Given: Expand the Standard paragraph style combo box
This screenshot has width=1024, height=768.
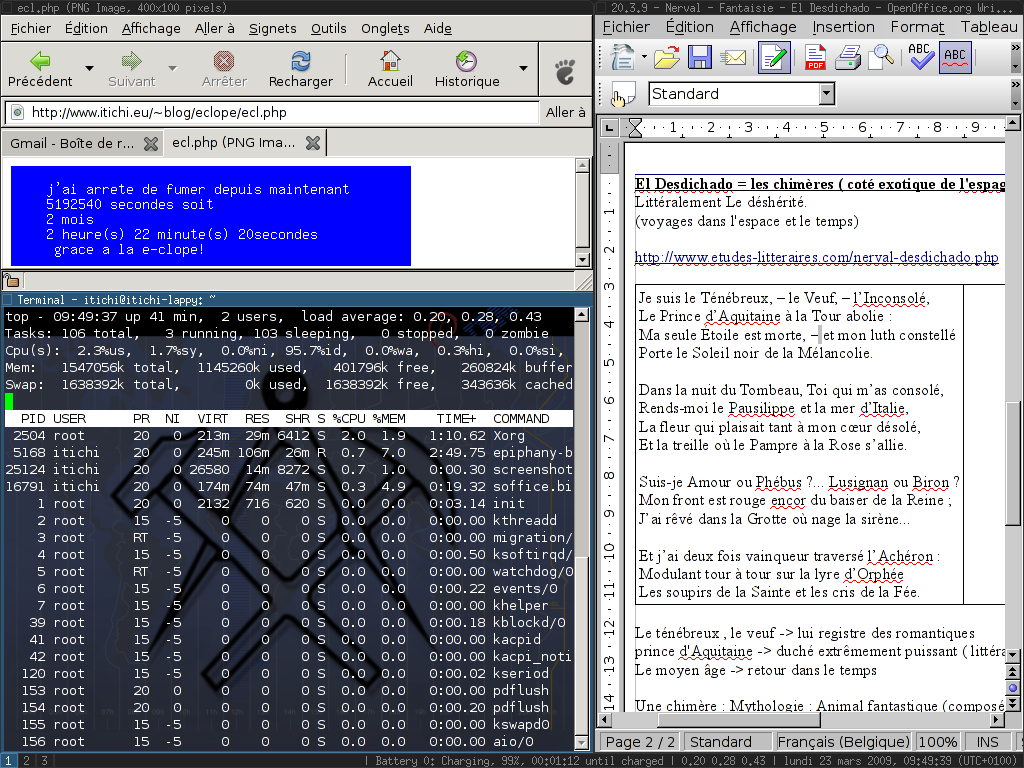Looking at the screenshot, I should [x=827, y=94].
